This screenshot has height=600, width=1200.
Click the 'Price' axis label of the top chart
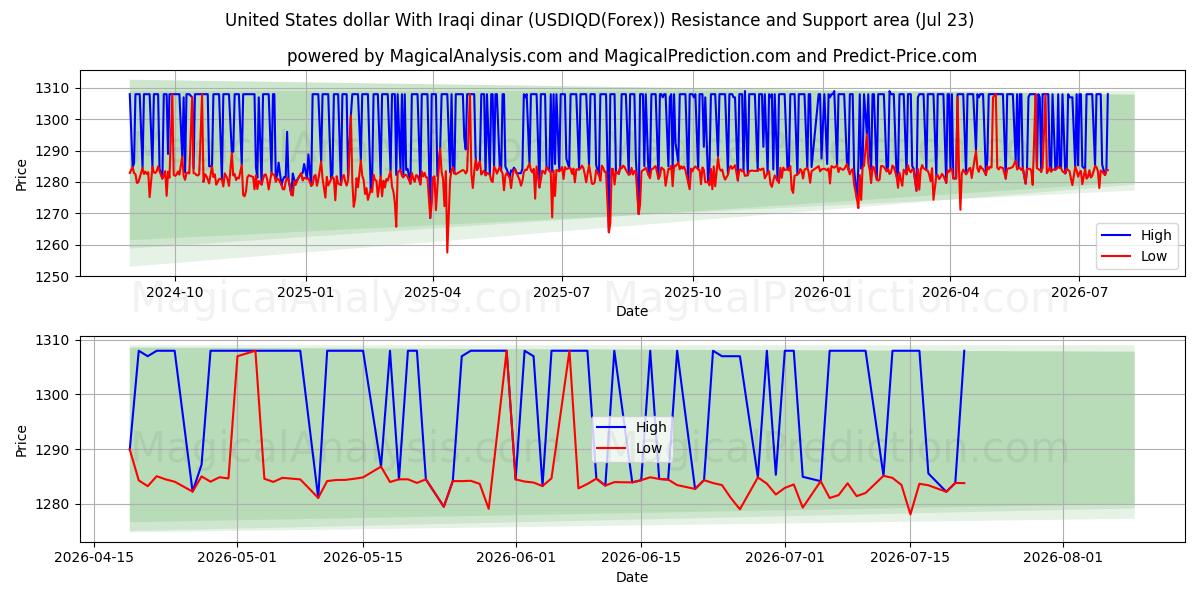pyautogui.click(x=22, y=174)
